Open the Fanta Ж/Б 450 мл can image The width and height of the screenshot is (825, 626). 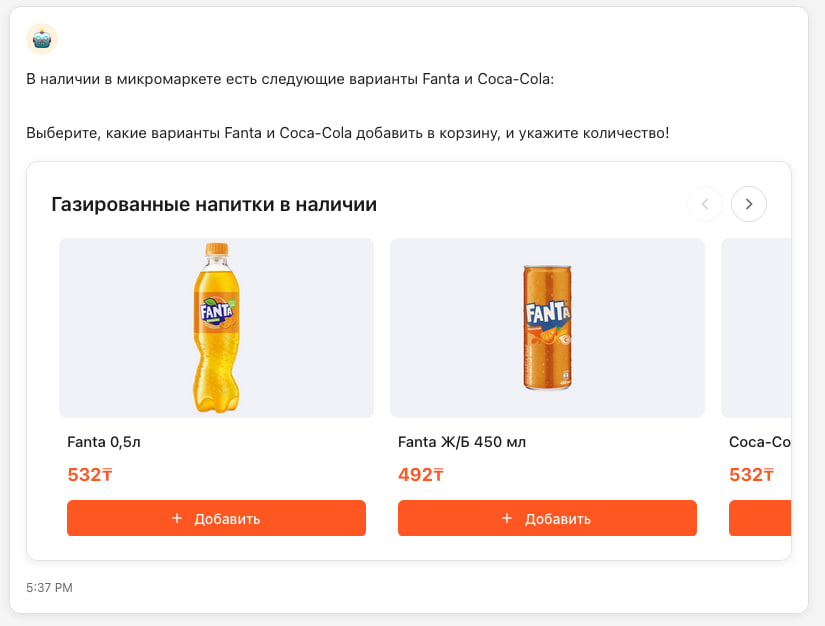(547, 328)
